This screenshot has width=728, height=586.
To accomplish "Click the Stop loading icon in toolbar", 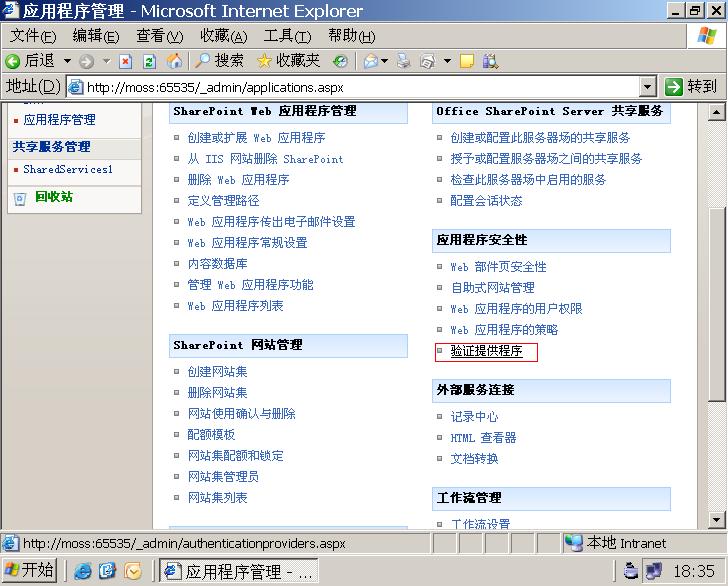I will (126, 61).
